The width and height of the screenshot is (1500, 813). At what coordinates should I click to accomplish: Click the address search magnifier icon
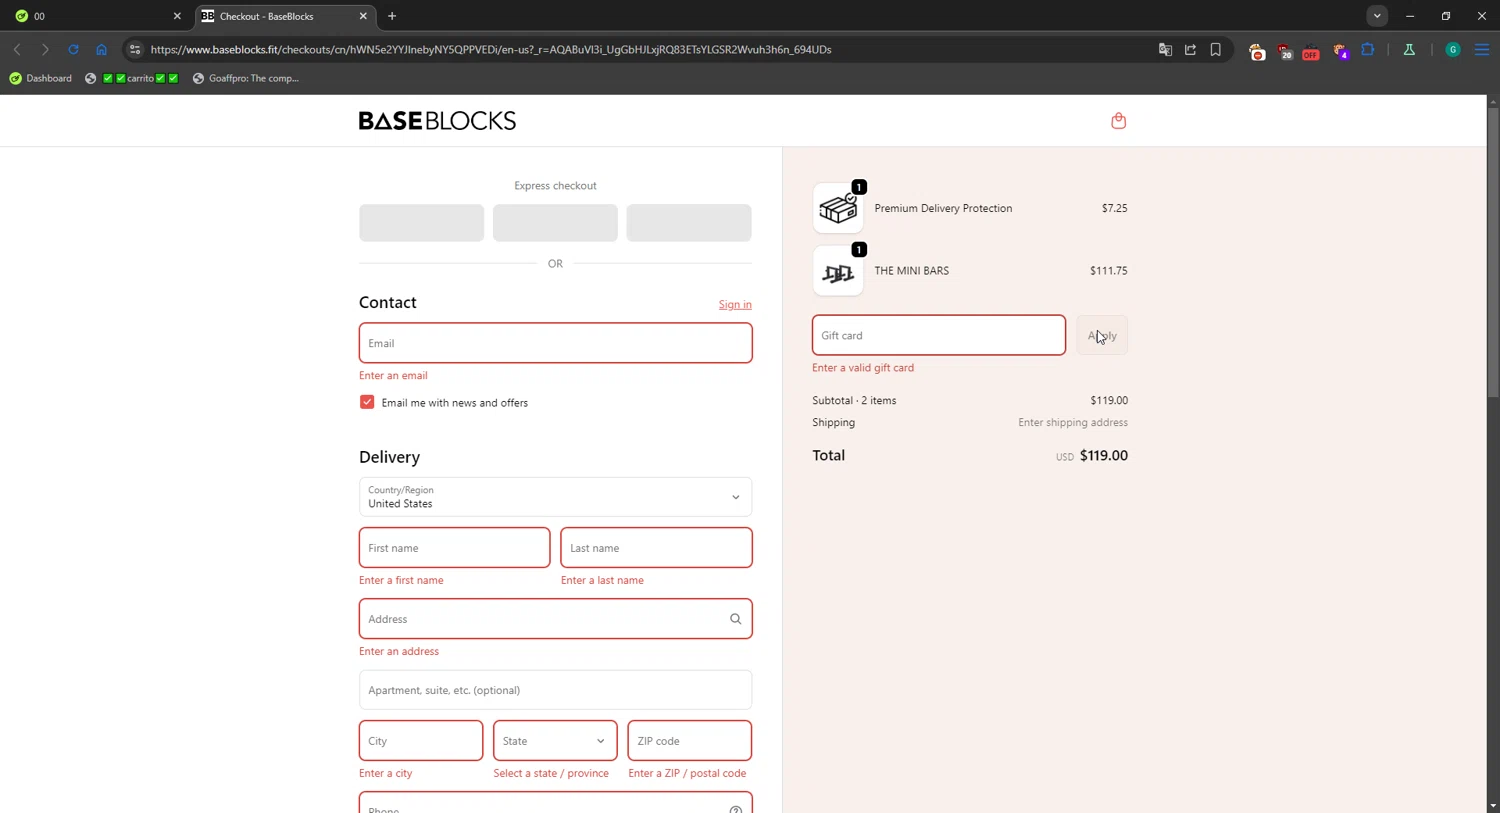(735, 619)
